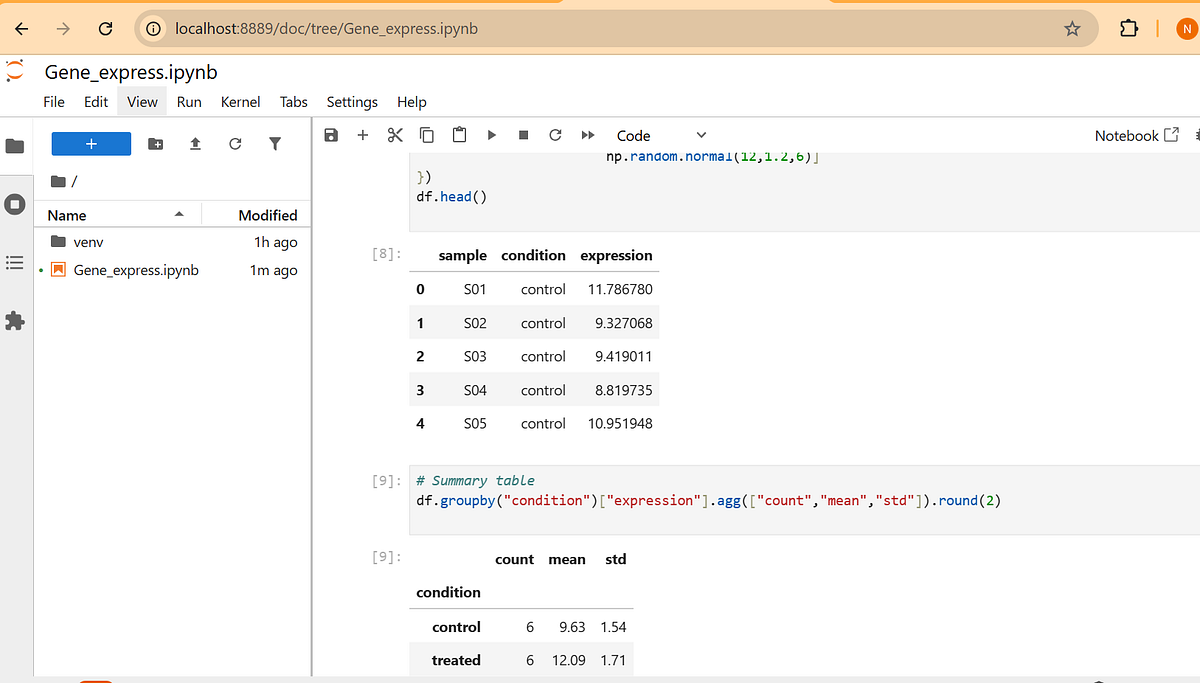Click the value 11.786780 in the table
Image resolution: width=1200 pixels, height=683 pixels.
tap(620, 289)
